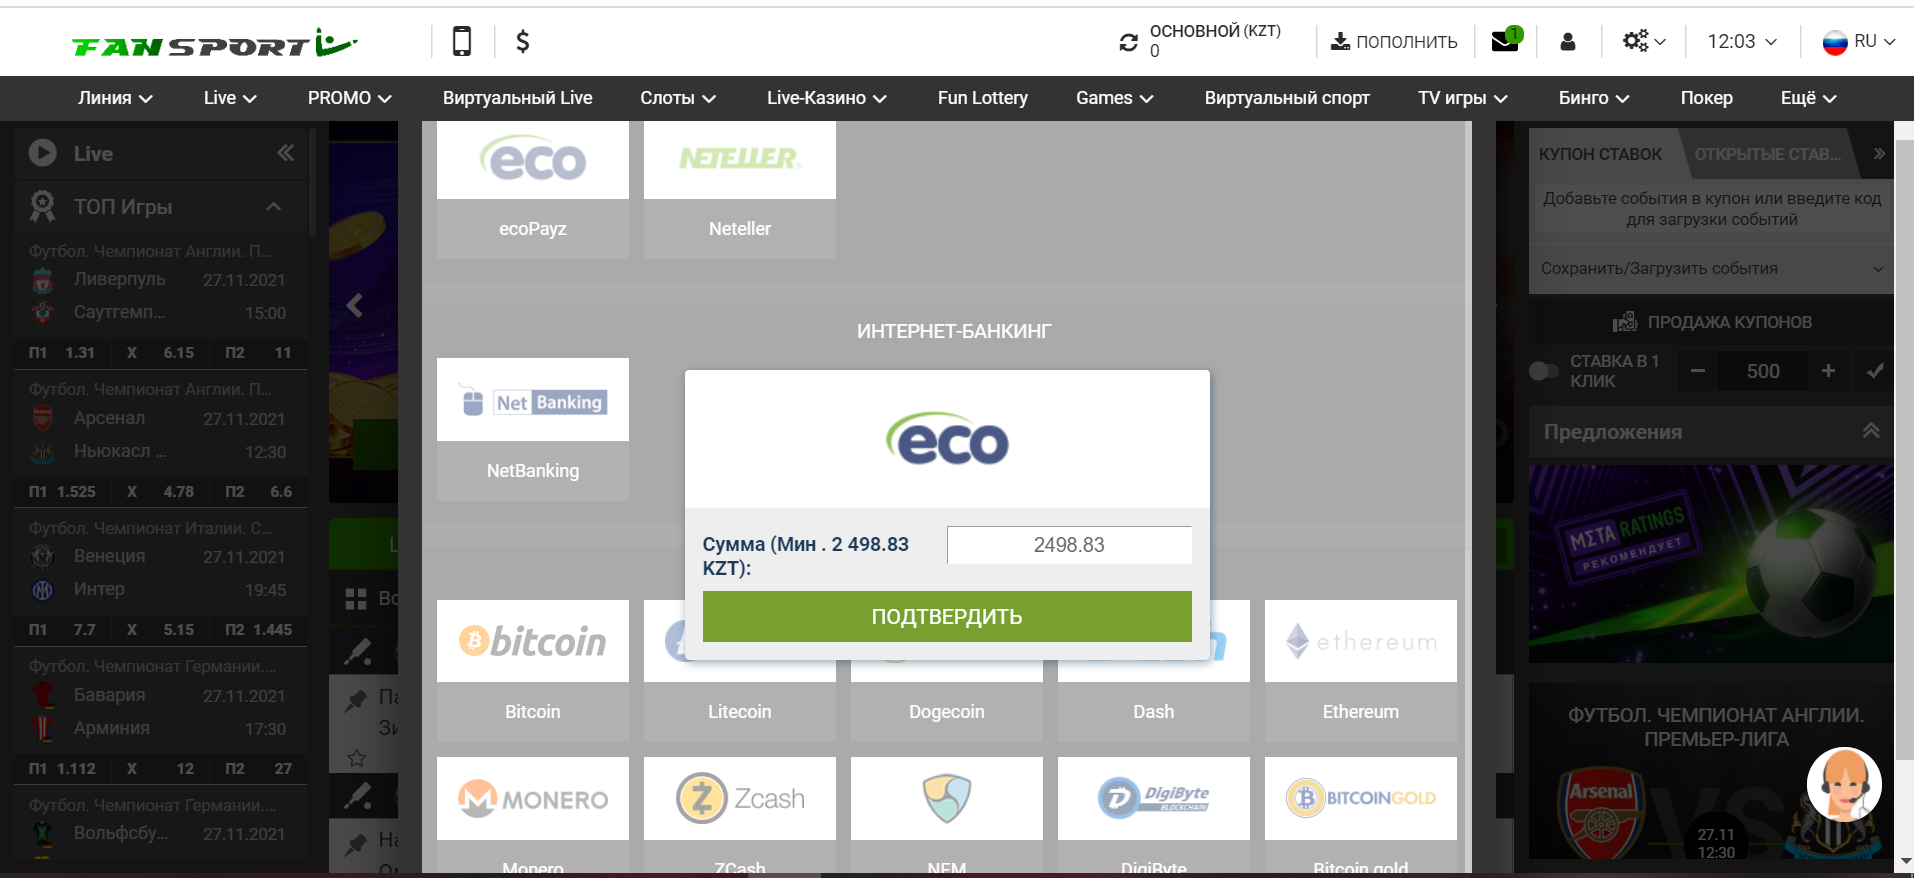This screenshot has width=1914, height=878.
Task: Select the Bitcoin payment tile
Action: pos(533,670)
